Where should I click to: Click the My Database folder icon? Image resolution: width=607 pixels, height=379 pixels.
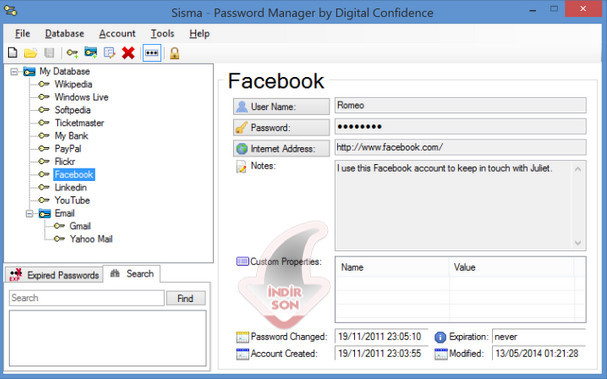[29, 72]
